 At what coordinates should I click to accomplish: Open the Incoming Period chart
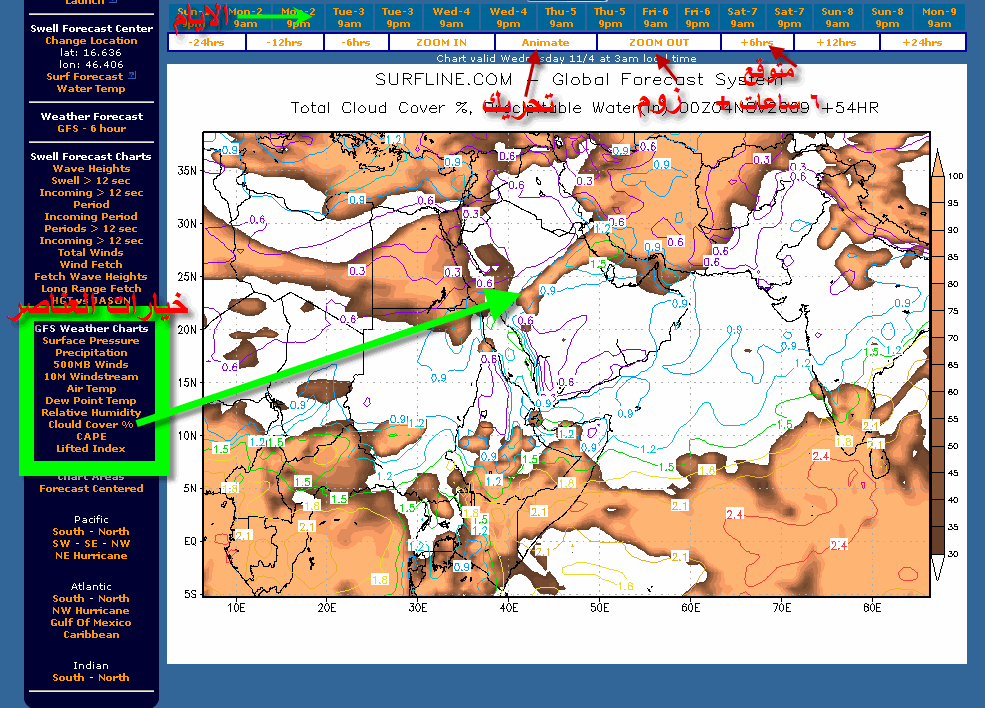pos(91,216)
